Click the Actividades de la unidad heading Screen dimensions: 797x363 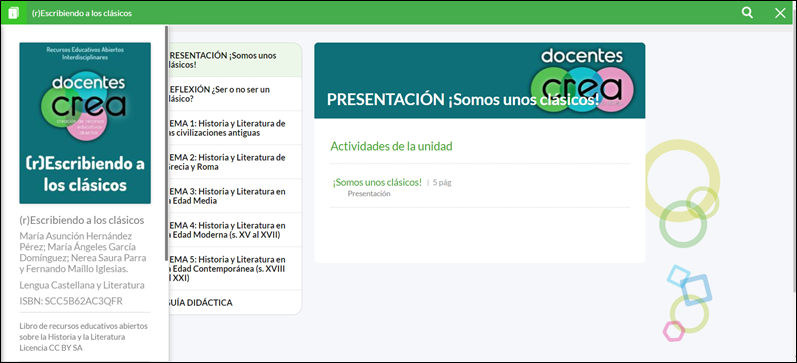click(391, 146)
